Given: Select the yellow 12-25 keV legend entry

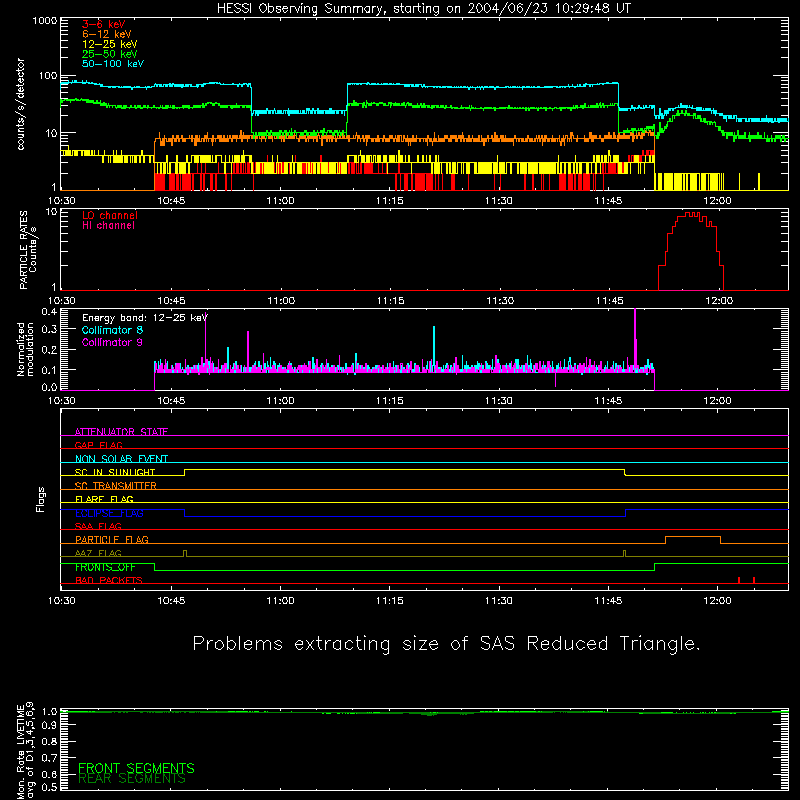Looking at the screenshot, I should point(109,44).
